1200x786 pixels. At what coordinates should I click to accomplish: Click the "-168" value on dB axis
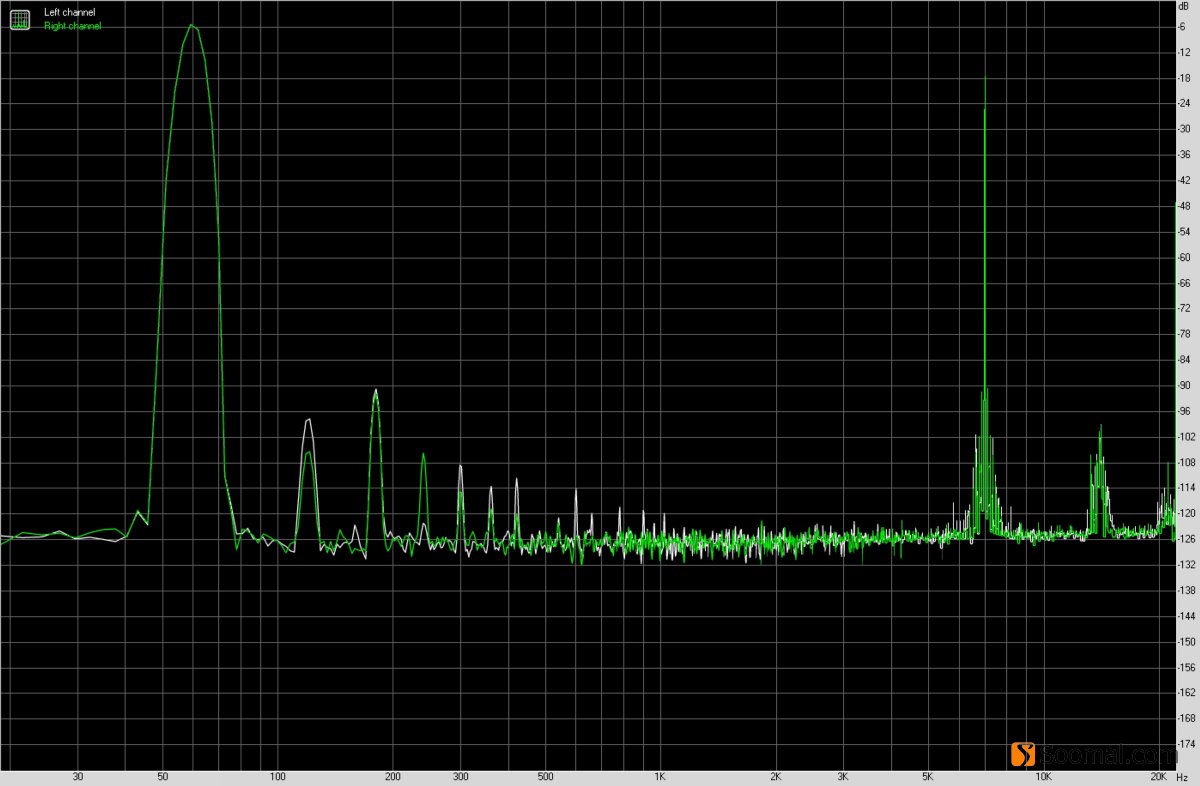pyautogui.click(x=1187, y=718)
